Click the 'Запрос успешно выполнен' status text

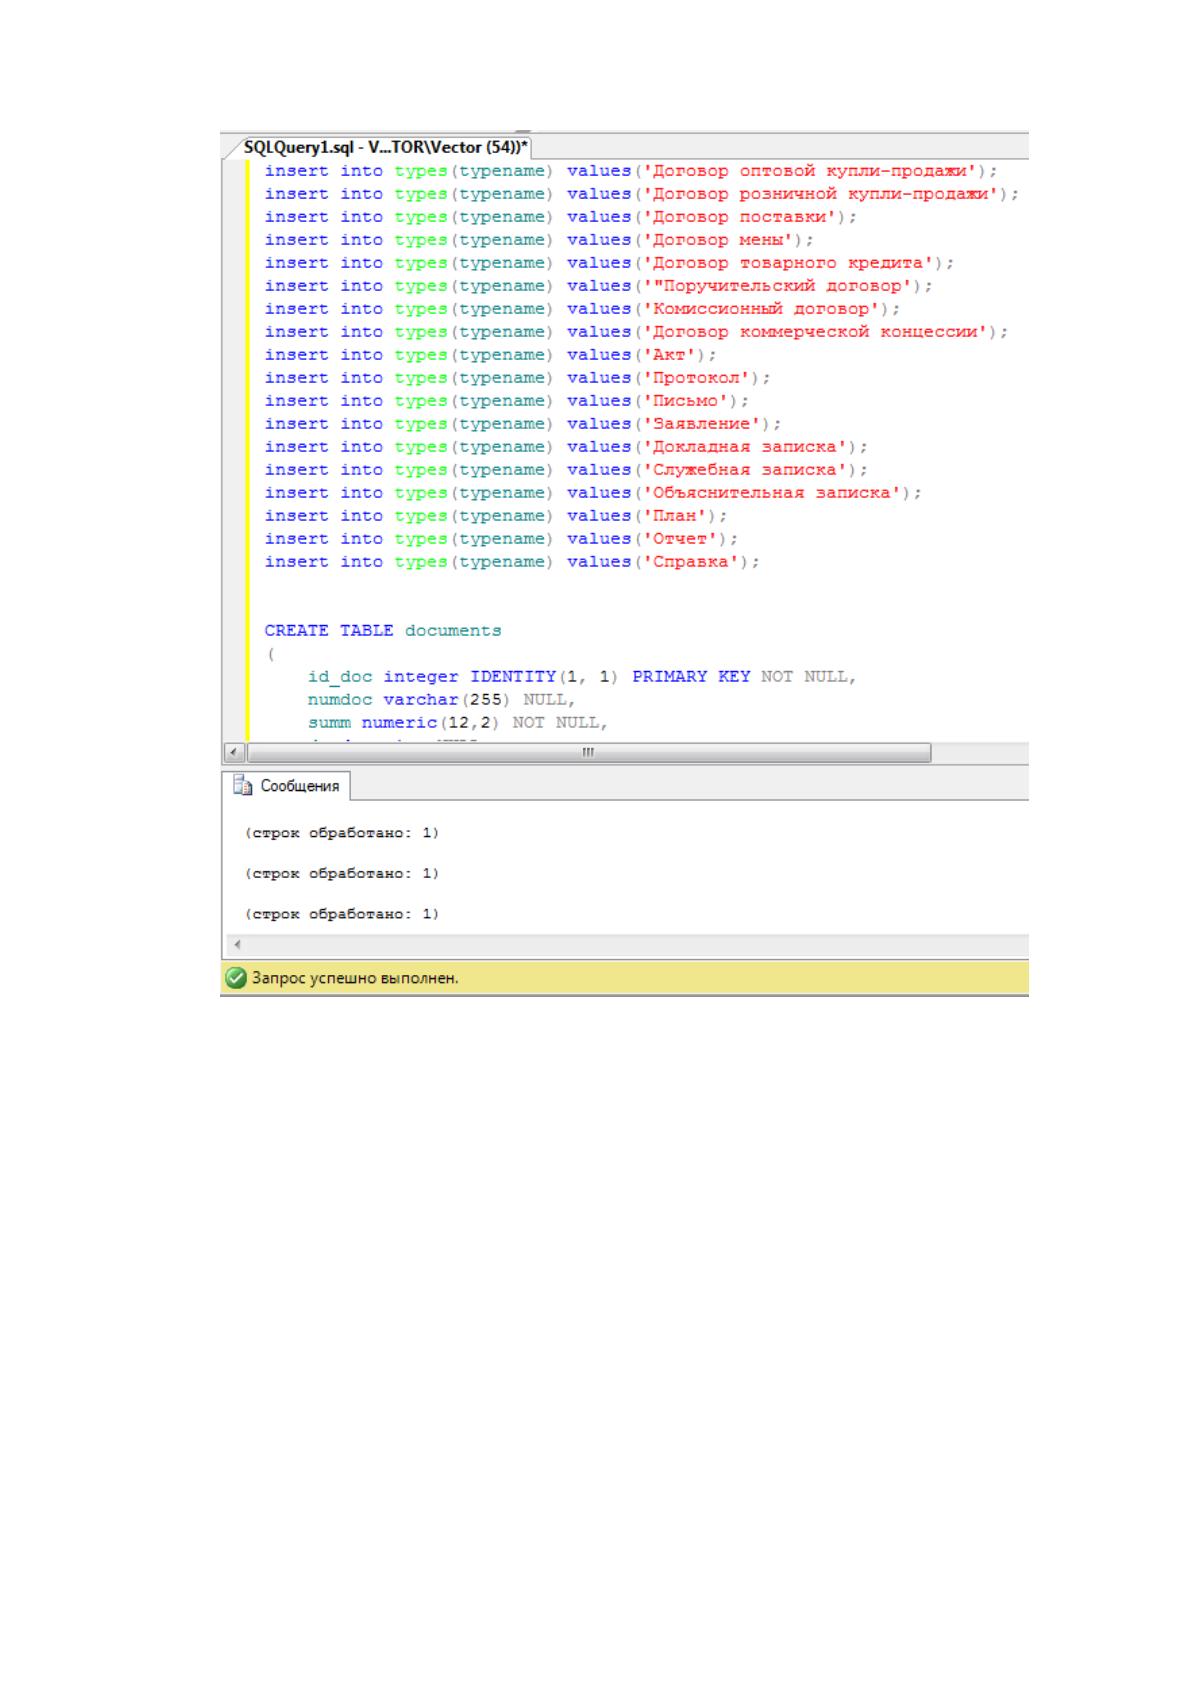pyautogui.click(x=355, y=978)
